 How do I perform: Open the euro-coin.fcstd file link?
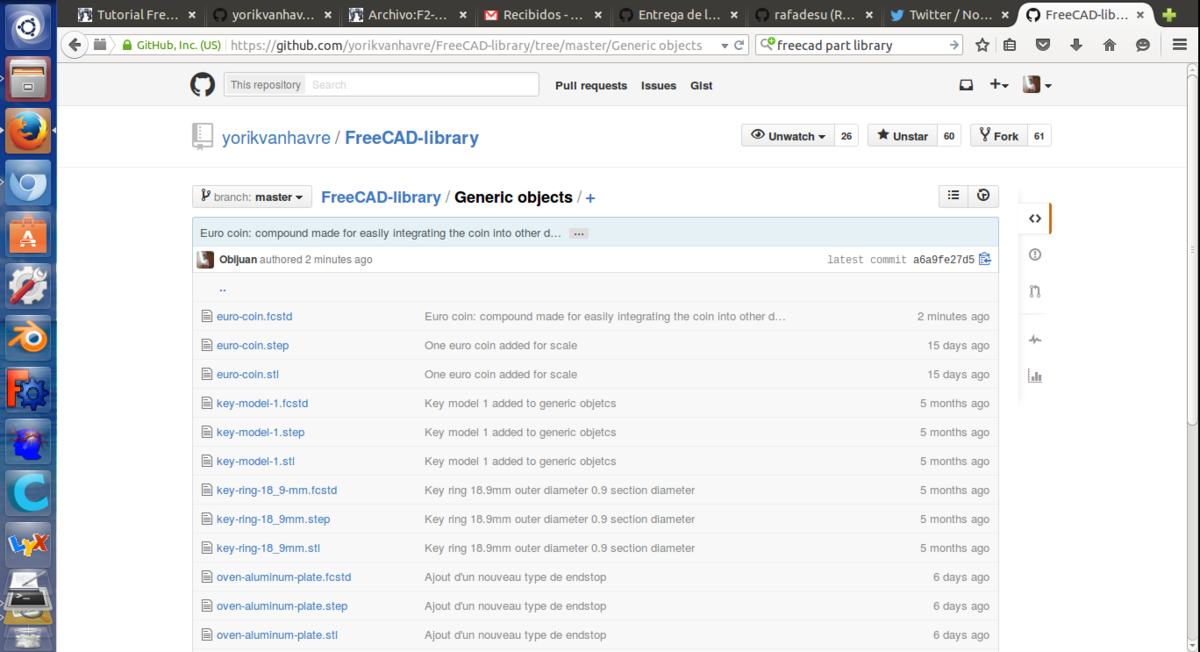pyautogui.click(x=254, y=316)
